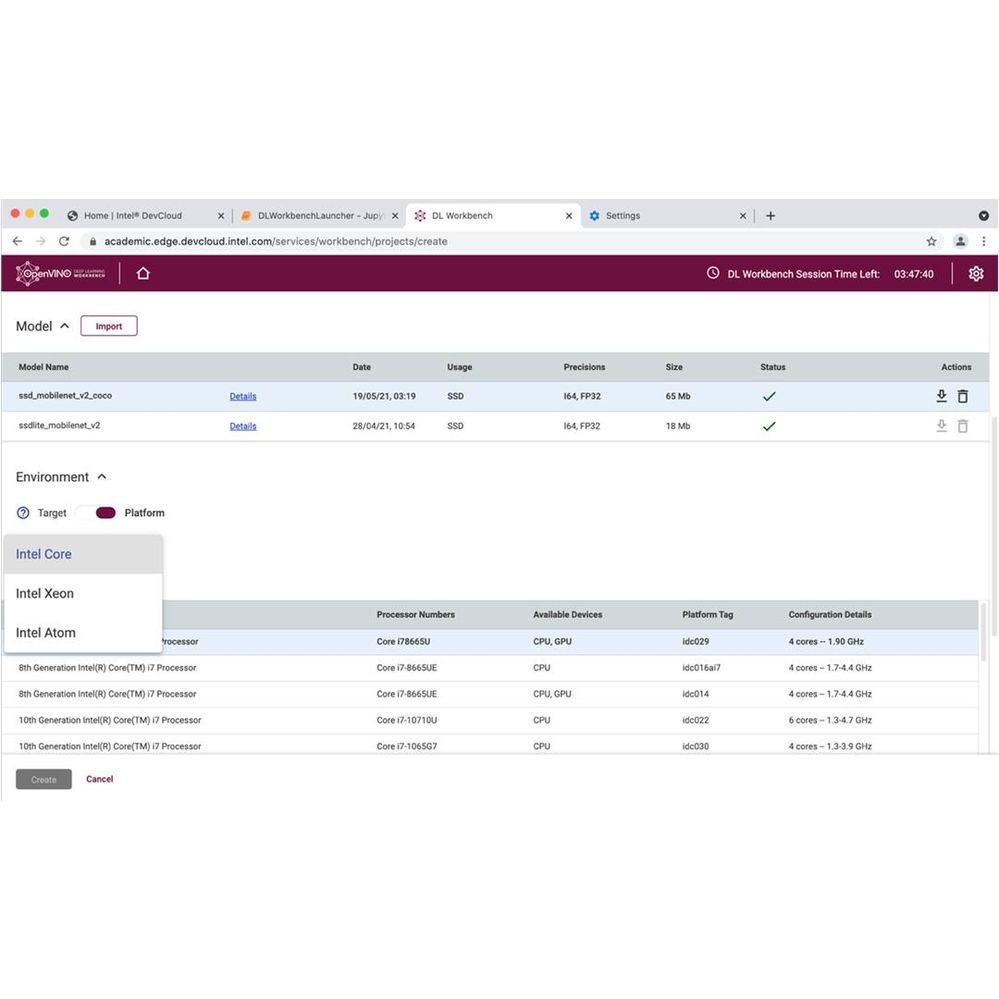999x999 pixels.
Task: Switch to DLWorkbenchLauncher Jupyter tab
Action: pyautogui.click(x=319, y=216)
